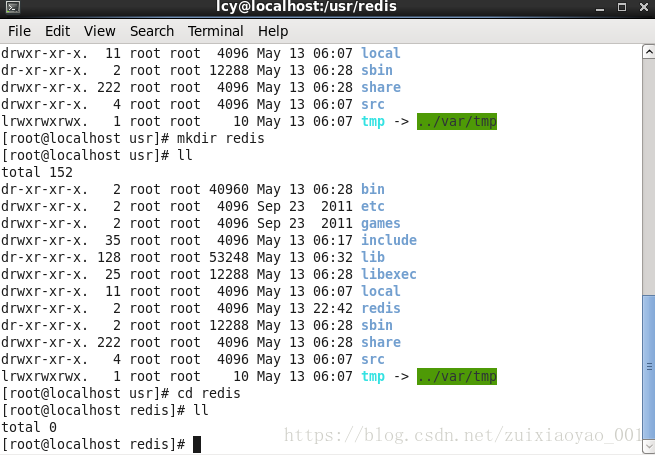Click the 'mkdir redis' command text

click(x=221, y=138)
